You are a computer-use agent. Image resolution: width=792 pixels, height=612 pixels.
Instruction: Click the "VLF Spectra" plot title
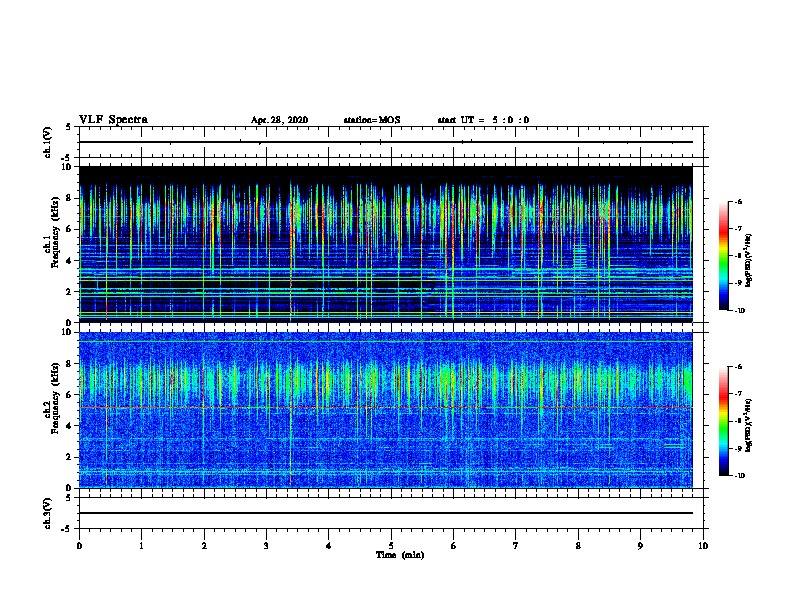[113, 120]
